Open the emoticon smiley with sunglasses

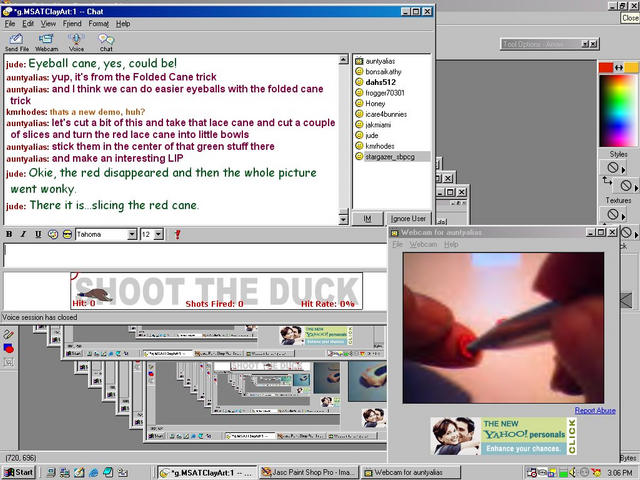point(67,234)
